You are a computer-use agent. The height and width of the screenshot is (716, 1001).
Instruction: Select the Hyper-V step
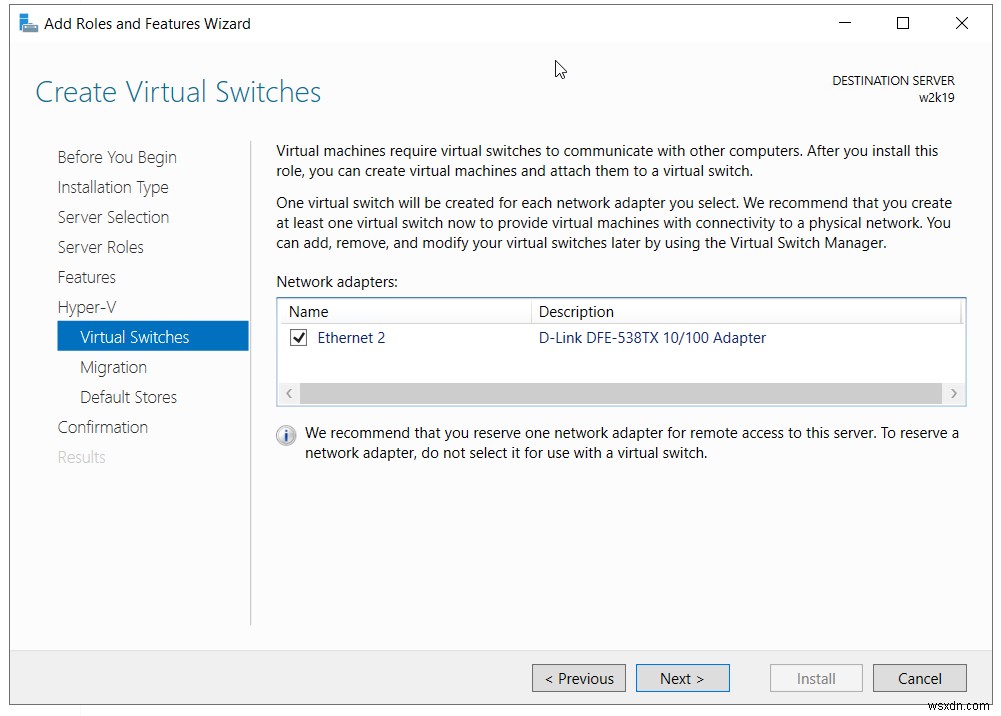tap(87, 307)
